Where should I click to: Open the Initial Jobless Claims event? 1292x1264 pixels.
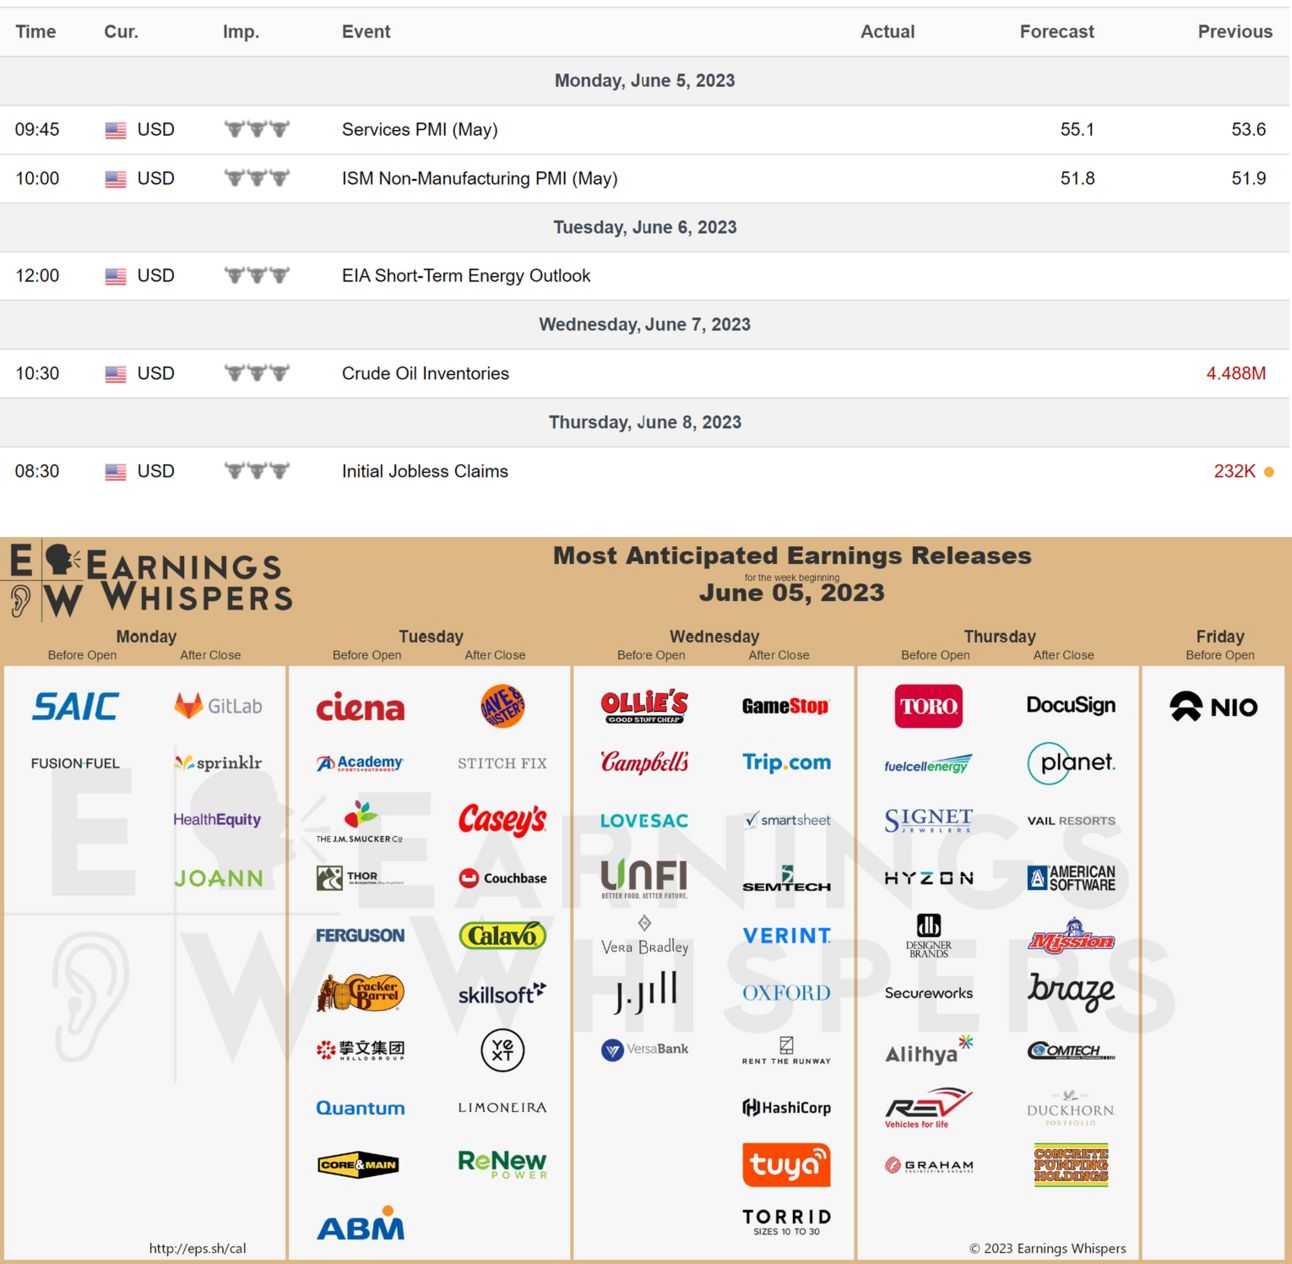(x=425, y=471)
